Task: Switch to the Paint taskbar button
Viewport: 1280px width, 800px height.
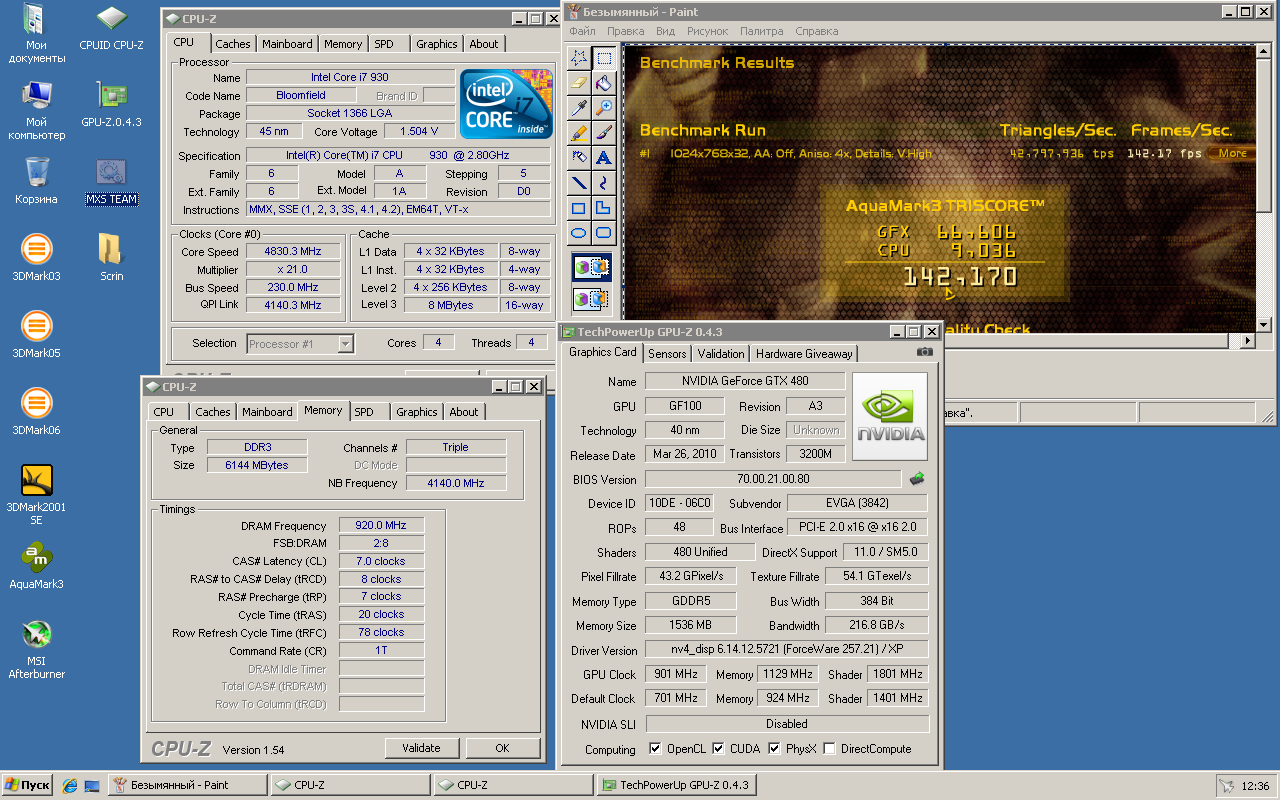Action: pyautogui.click(x=187, y=785)
